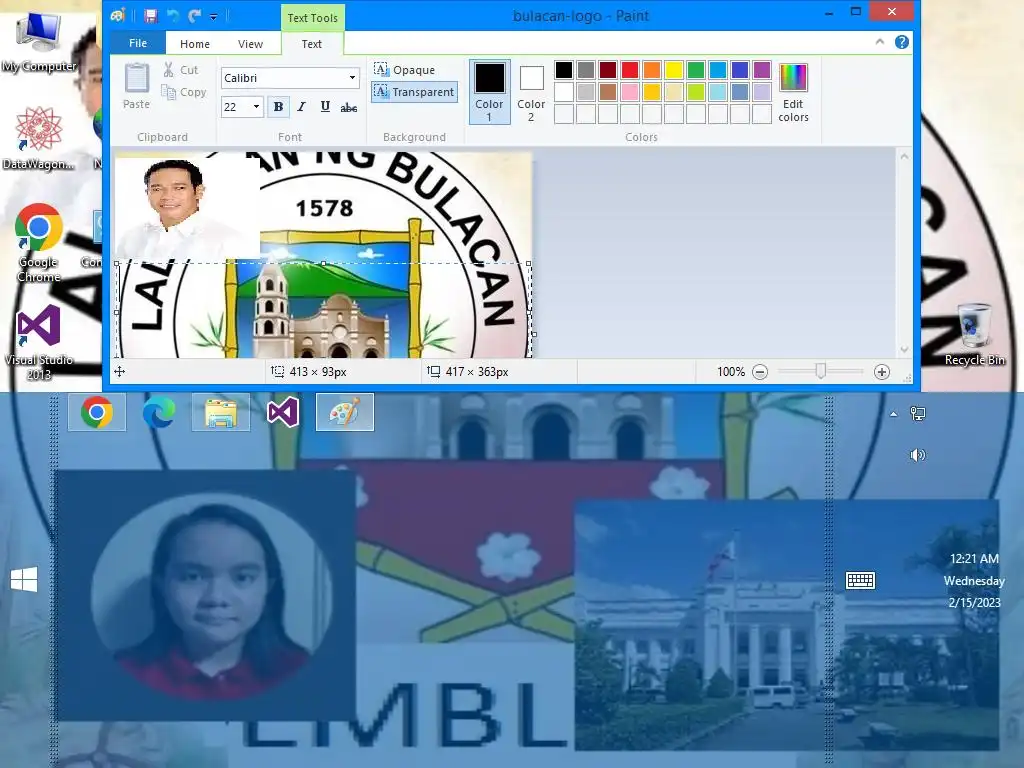
Task: Click Chrome icon in the taskbar
Action: pos(97,412)
